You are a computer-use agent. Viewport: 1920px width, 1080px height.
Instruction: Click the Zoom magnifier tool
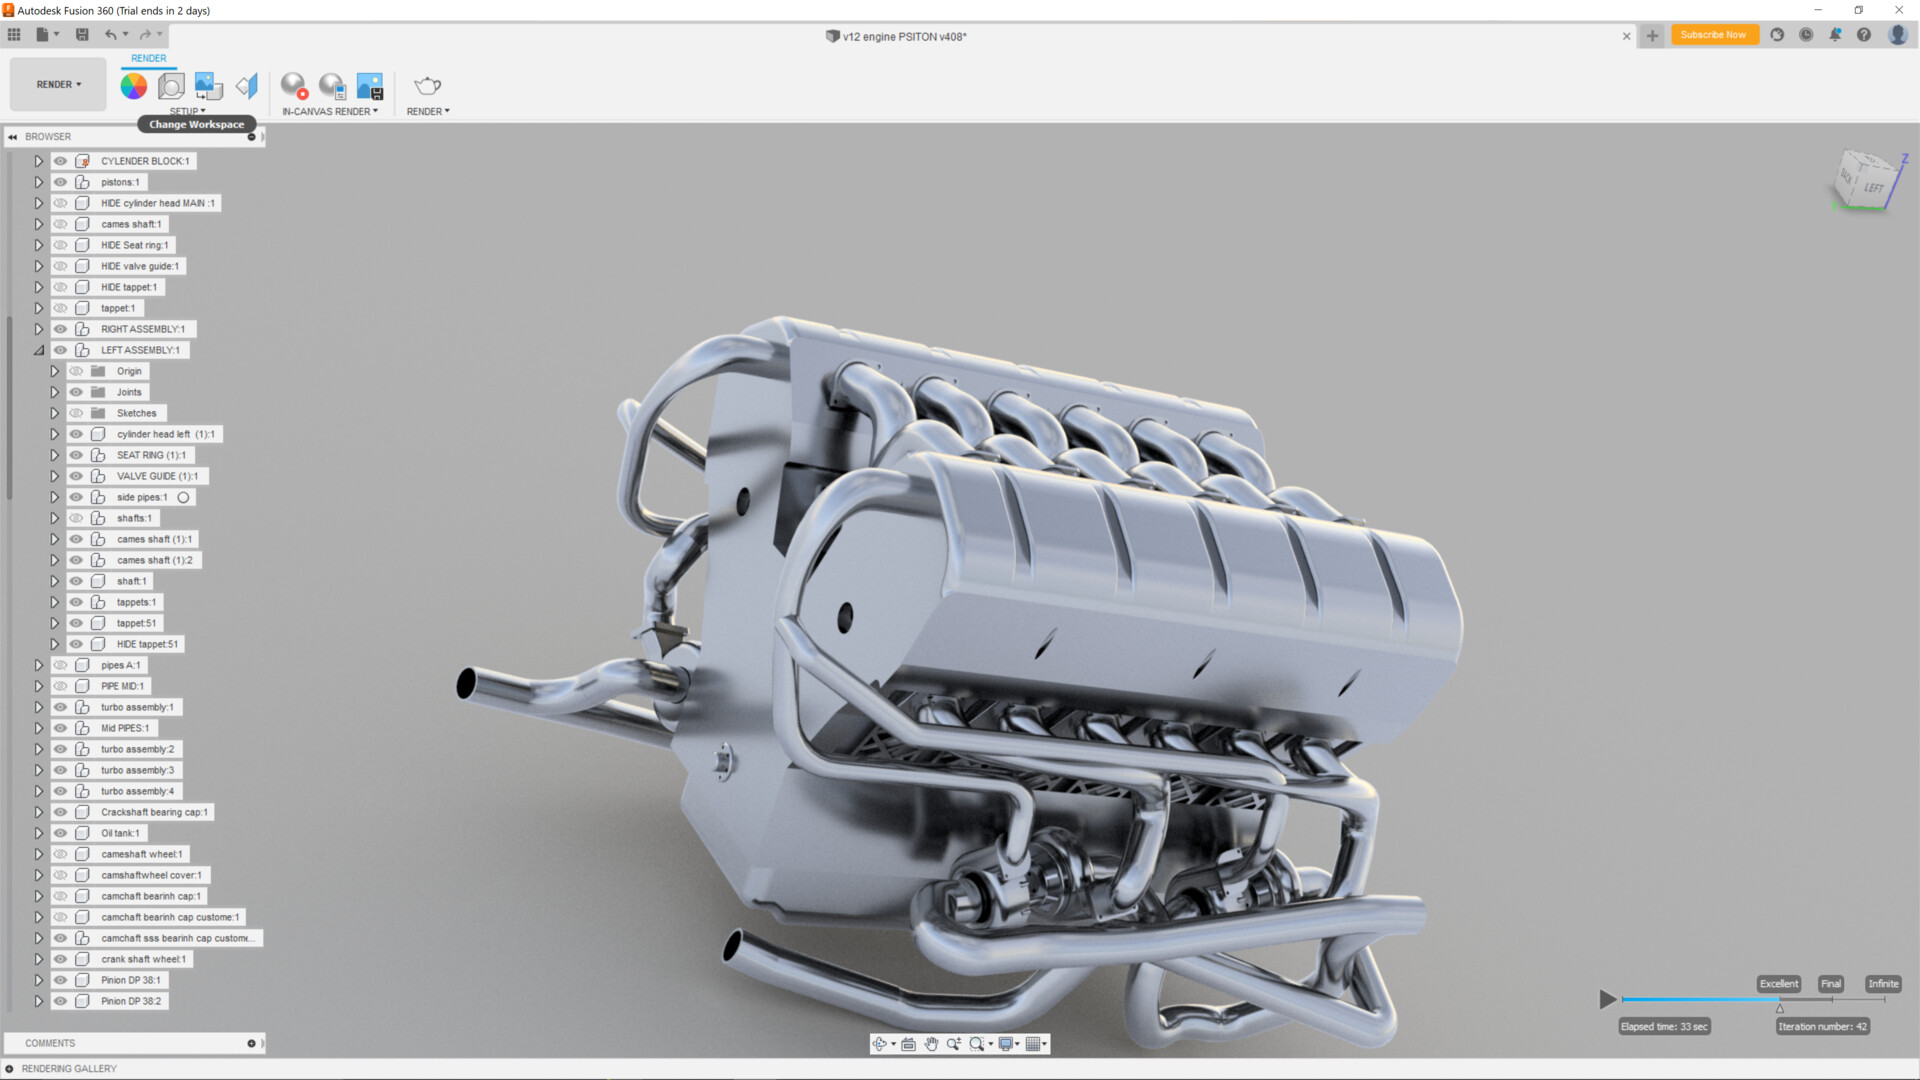coord(954,1044)
